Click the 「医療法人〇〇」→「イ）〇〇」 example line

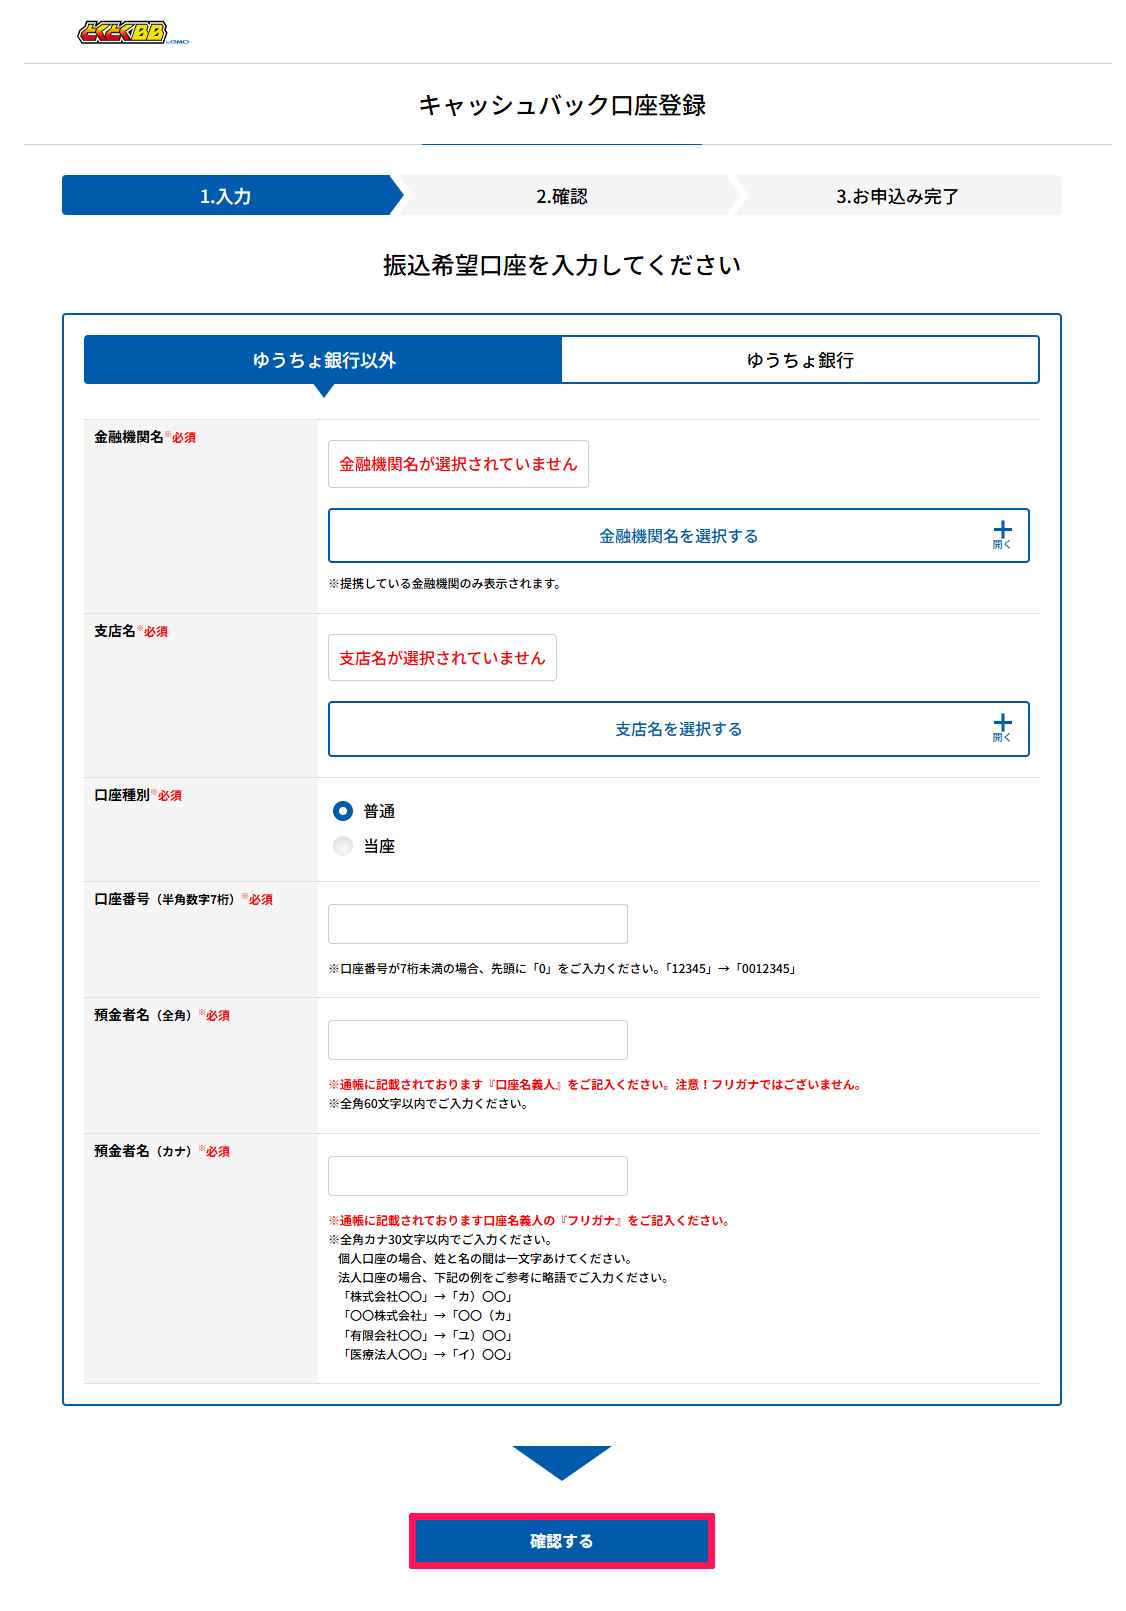click(x=428, y=1355)
